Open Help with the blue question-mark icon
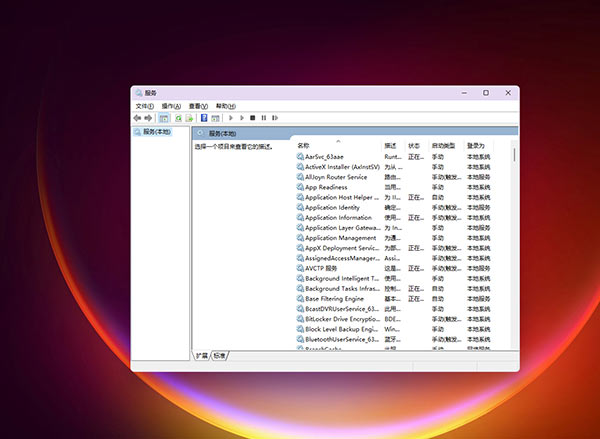 pos(204,118)
